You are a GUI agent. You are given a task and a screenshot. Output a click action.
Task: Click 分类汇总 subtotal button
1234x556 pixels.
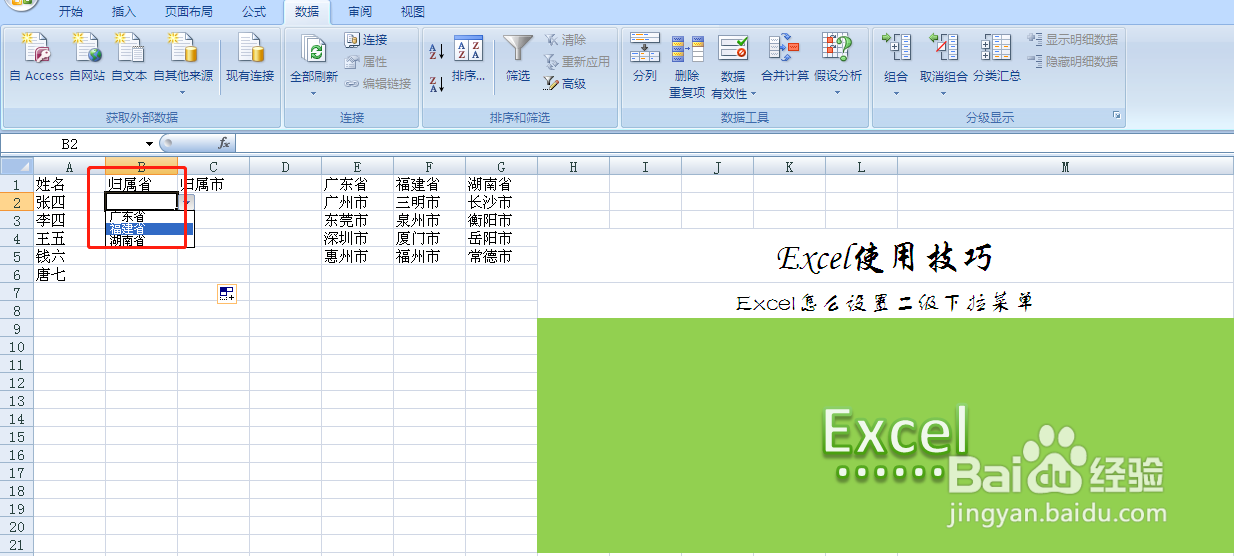click(x=997, y=58)
